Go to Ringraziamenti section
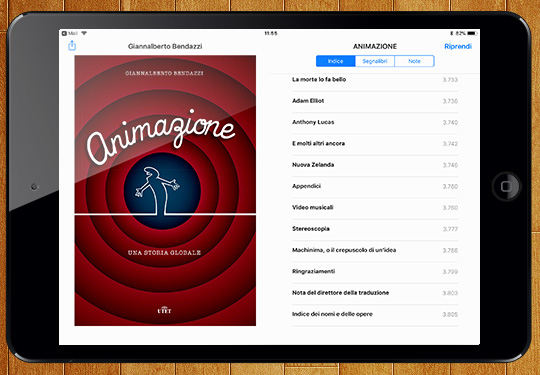 click(375, 272)
